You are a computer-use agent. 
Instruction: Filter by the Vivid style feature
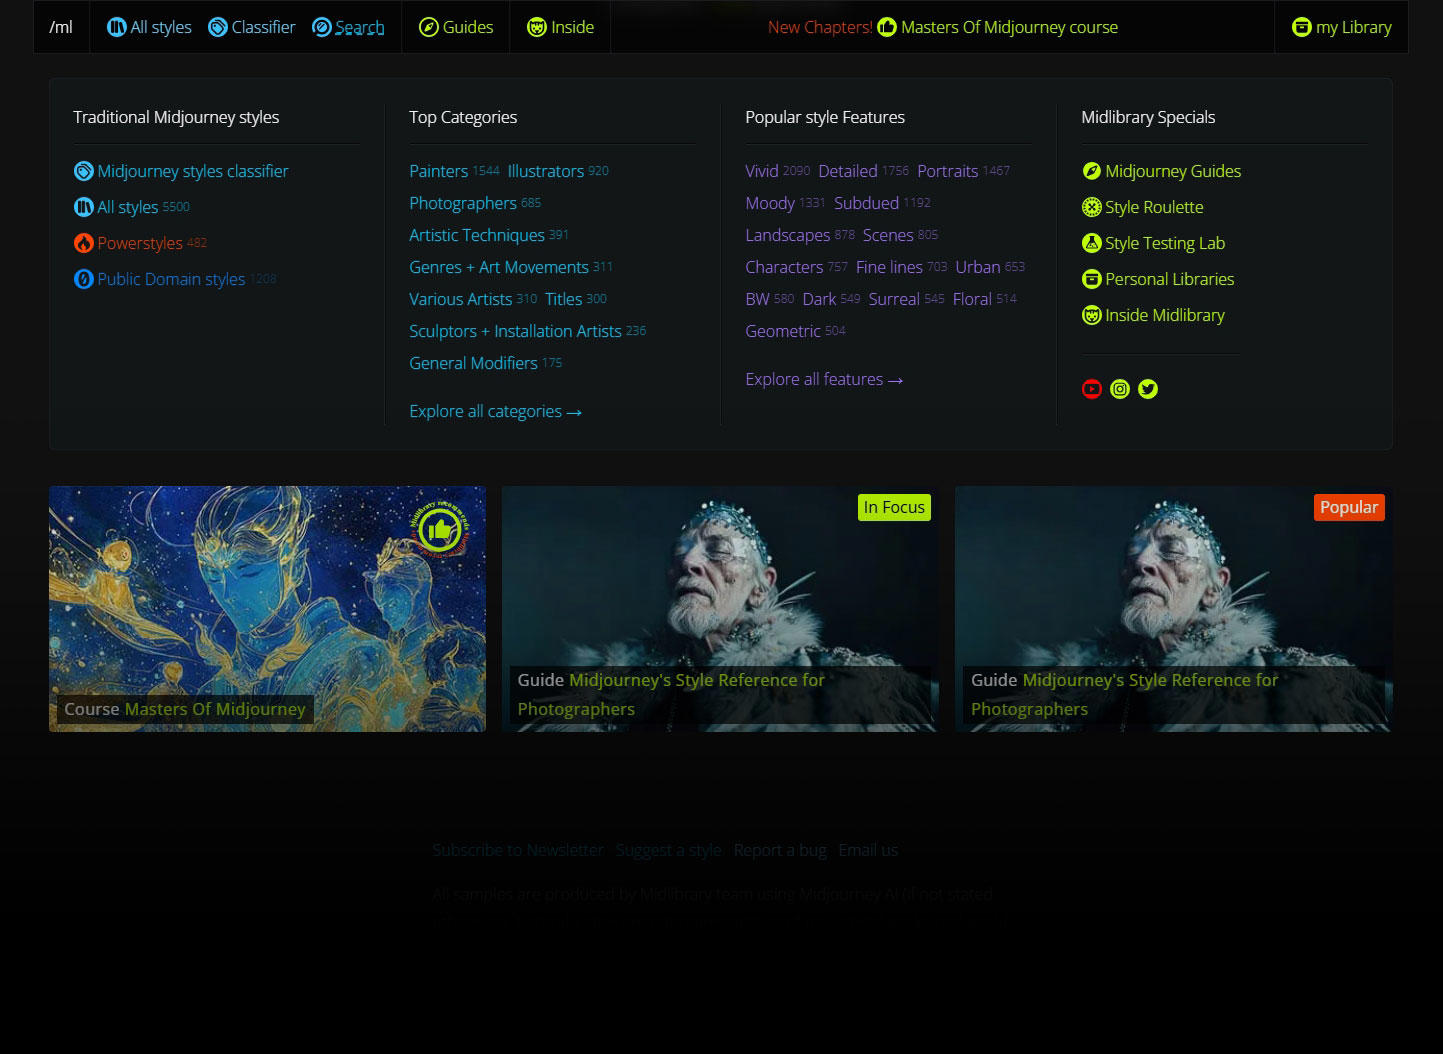click(762, 171)
